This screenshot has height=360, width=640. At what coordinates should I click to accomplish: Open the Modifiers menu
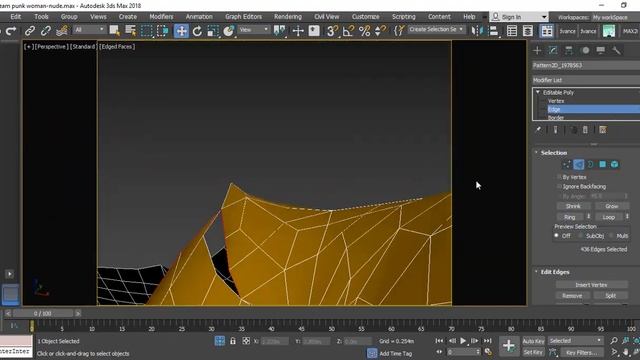[x=161, y=17]
